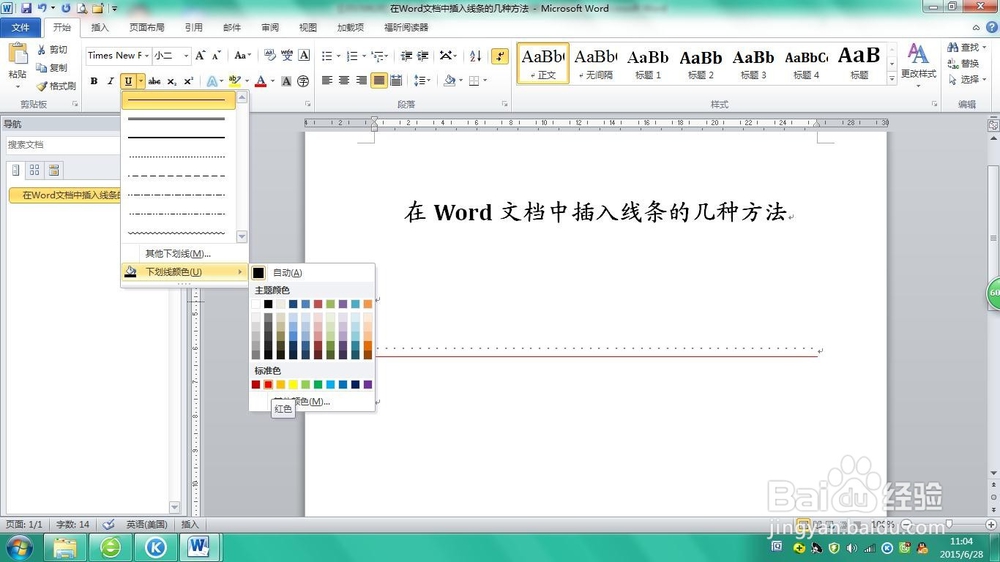The height and width of the screenshot is (562, 1000).
Task: Expand the styles gallery more arrow
Action: pyautogui.click(x=892, y=78)
